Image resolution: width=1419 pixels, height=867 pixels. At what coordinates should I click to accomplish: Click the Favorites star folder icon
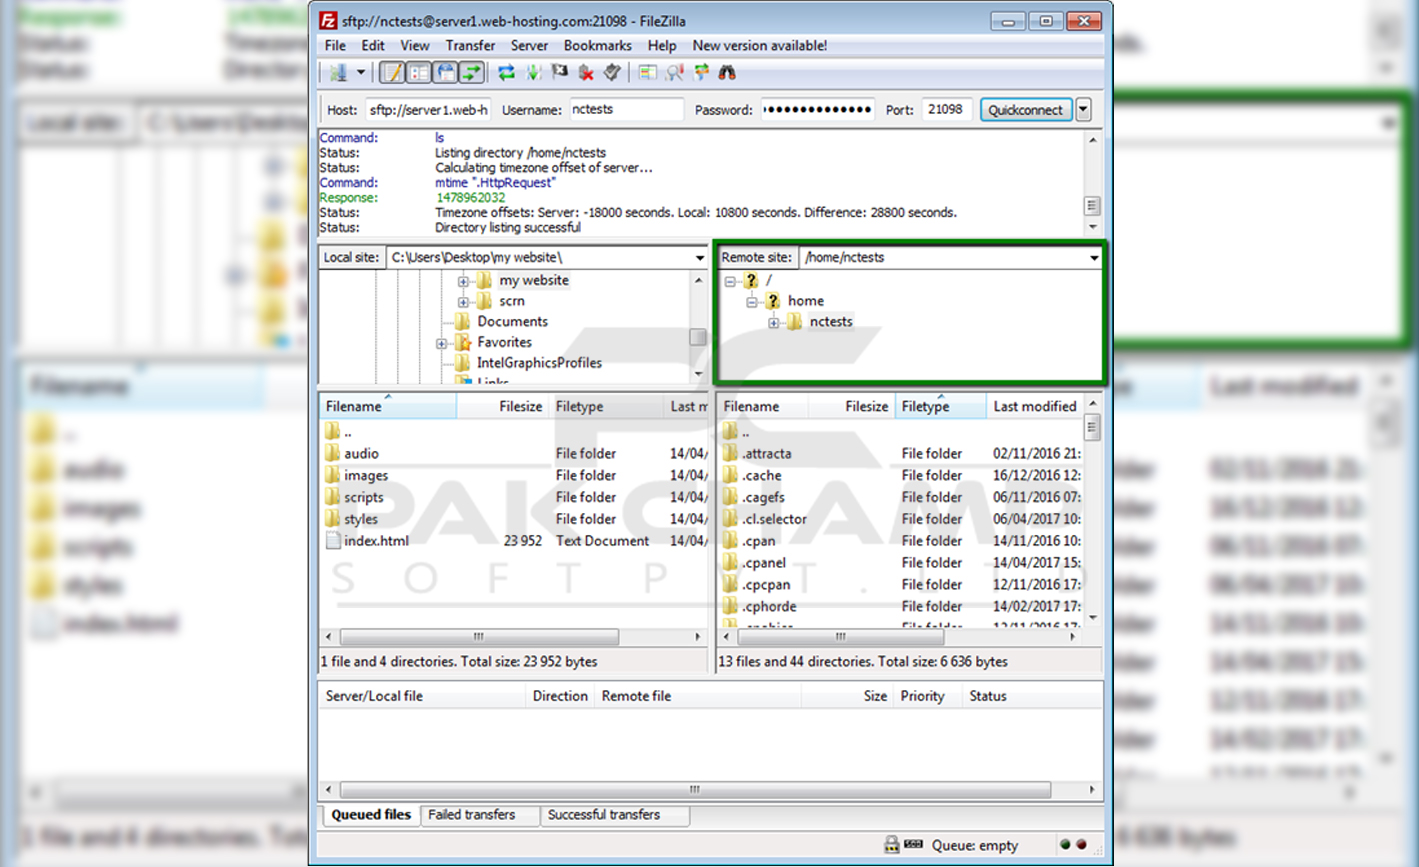click(x=462, y=342)
